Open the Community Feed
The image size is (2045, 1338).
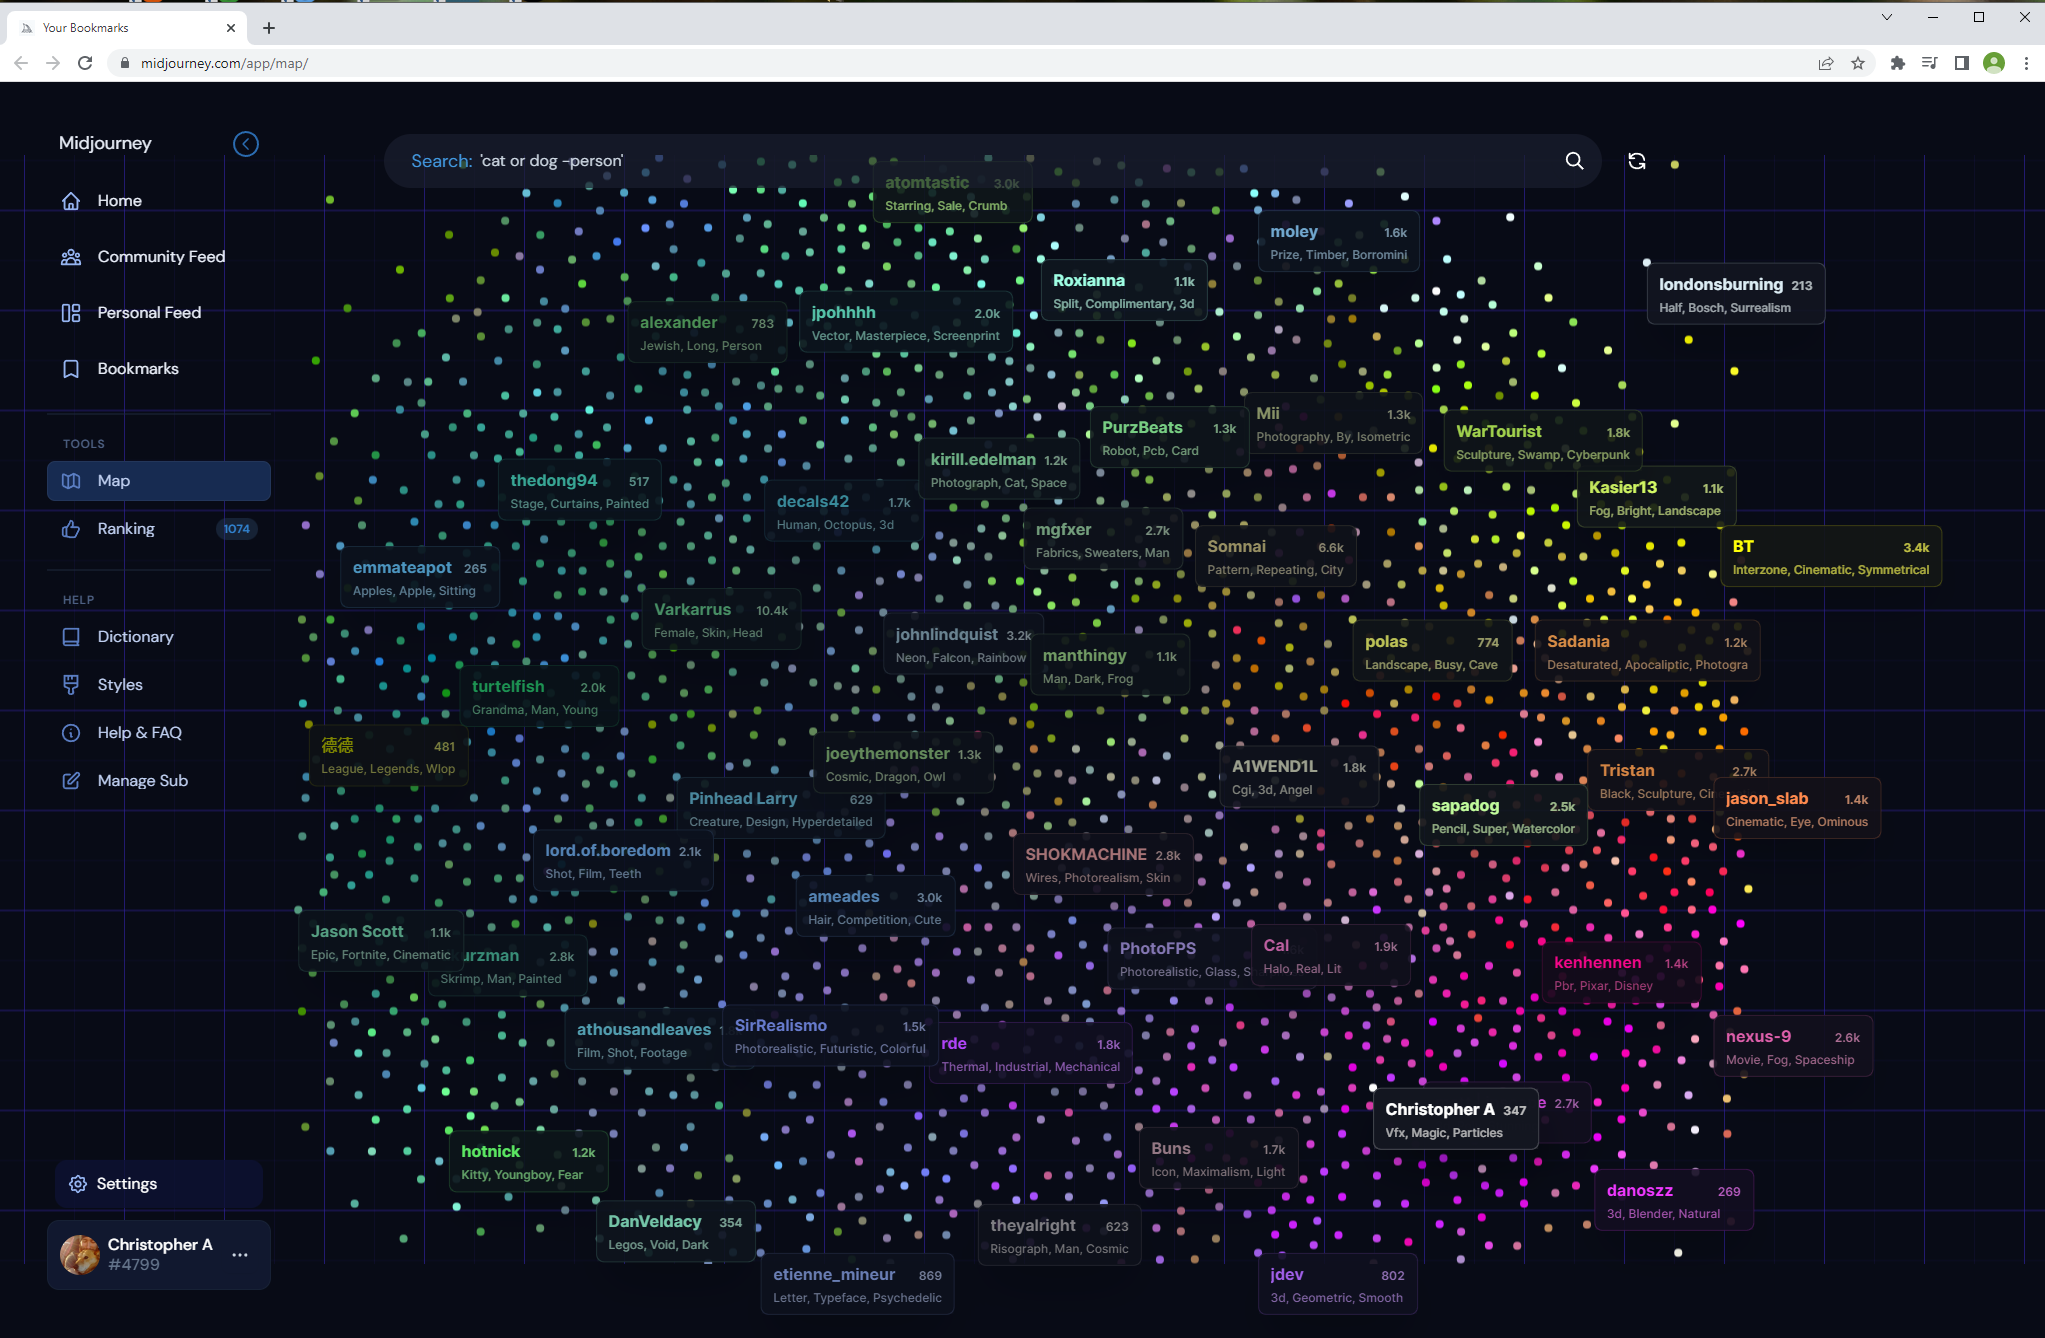[160, 257]
